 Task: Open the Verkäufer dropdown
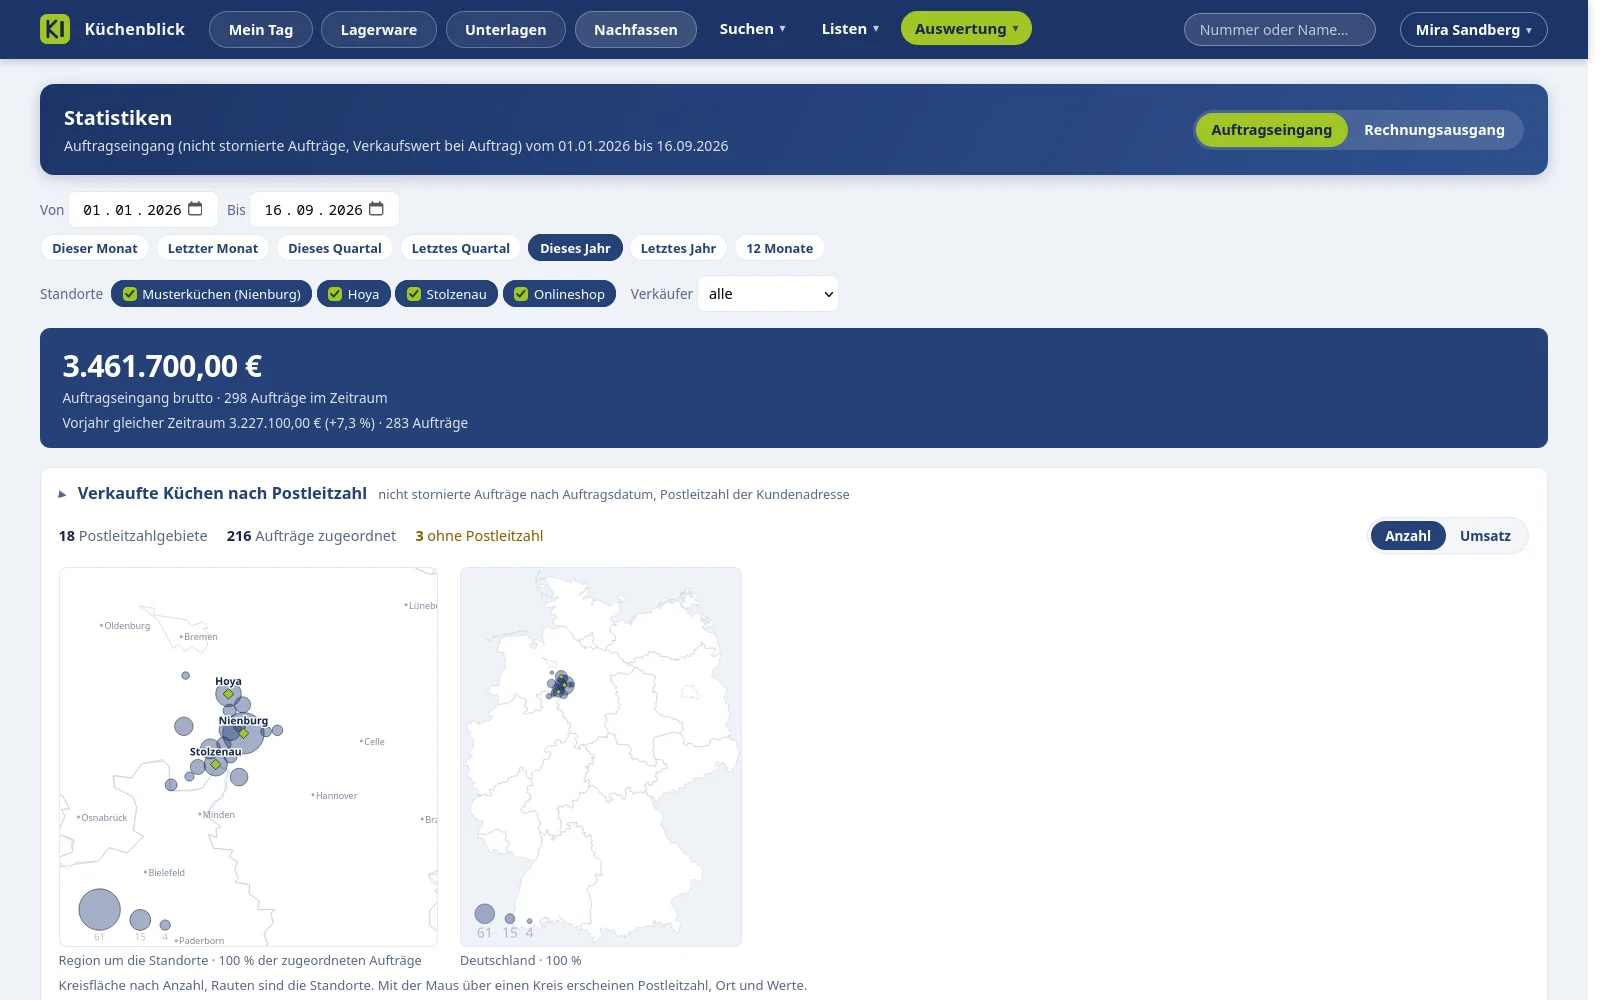coord(768,294)
